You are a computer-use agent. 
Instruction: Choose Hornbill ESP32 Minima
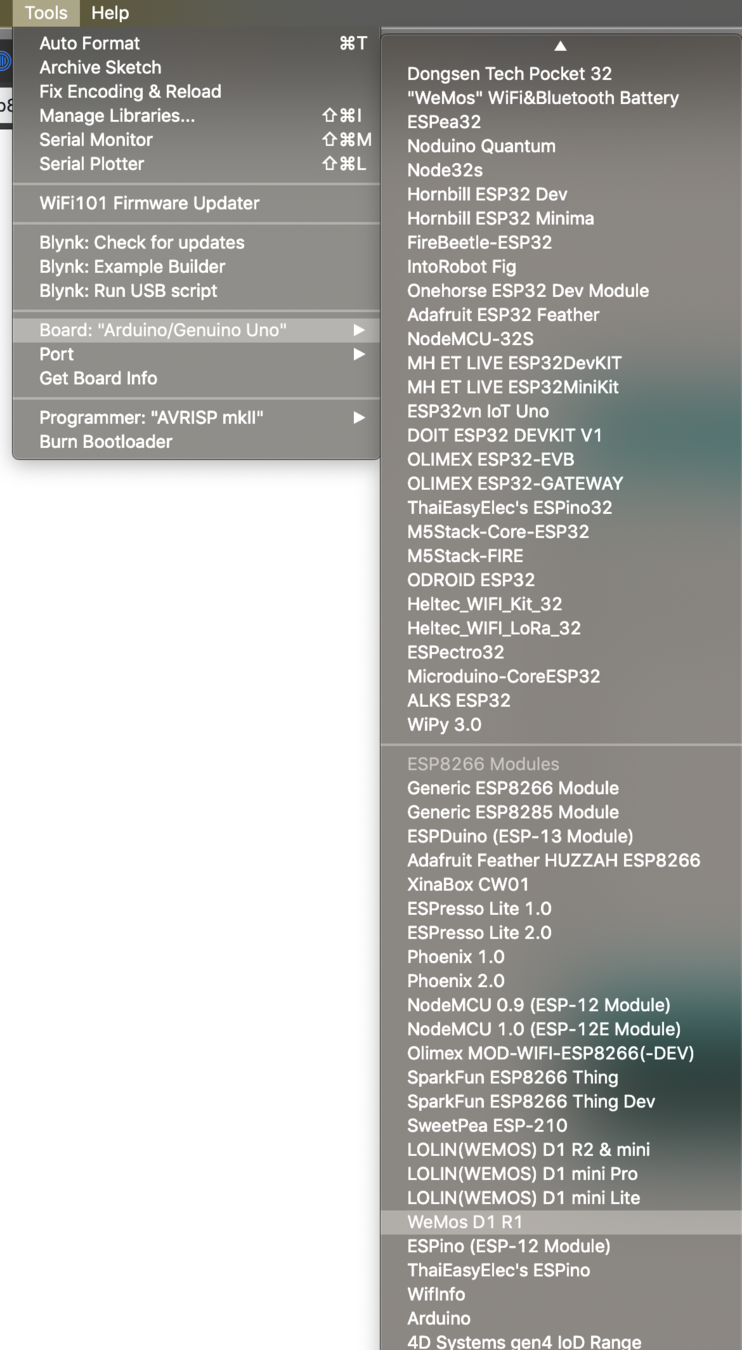[x=561, y=217]
